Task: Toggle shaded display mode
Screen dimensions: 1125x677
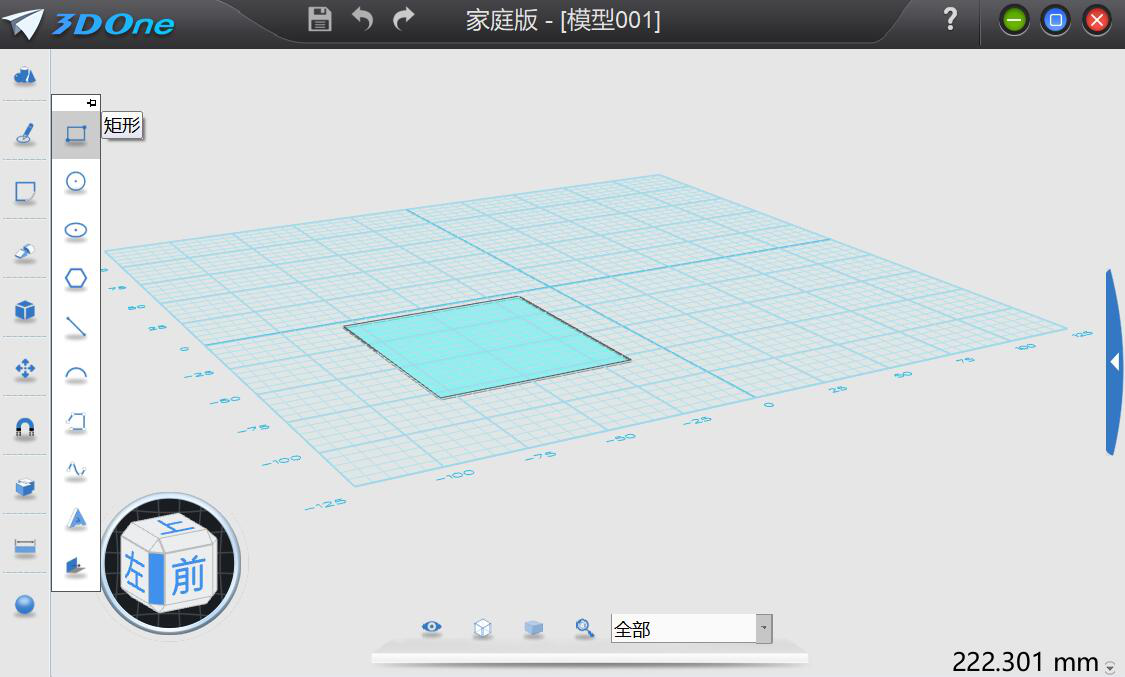Action: click(x=533, y=626)
